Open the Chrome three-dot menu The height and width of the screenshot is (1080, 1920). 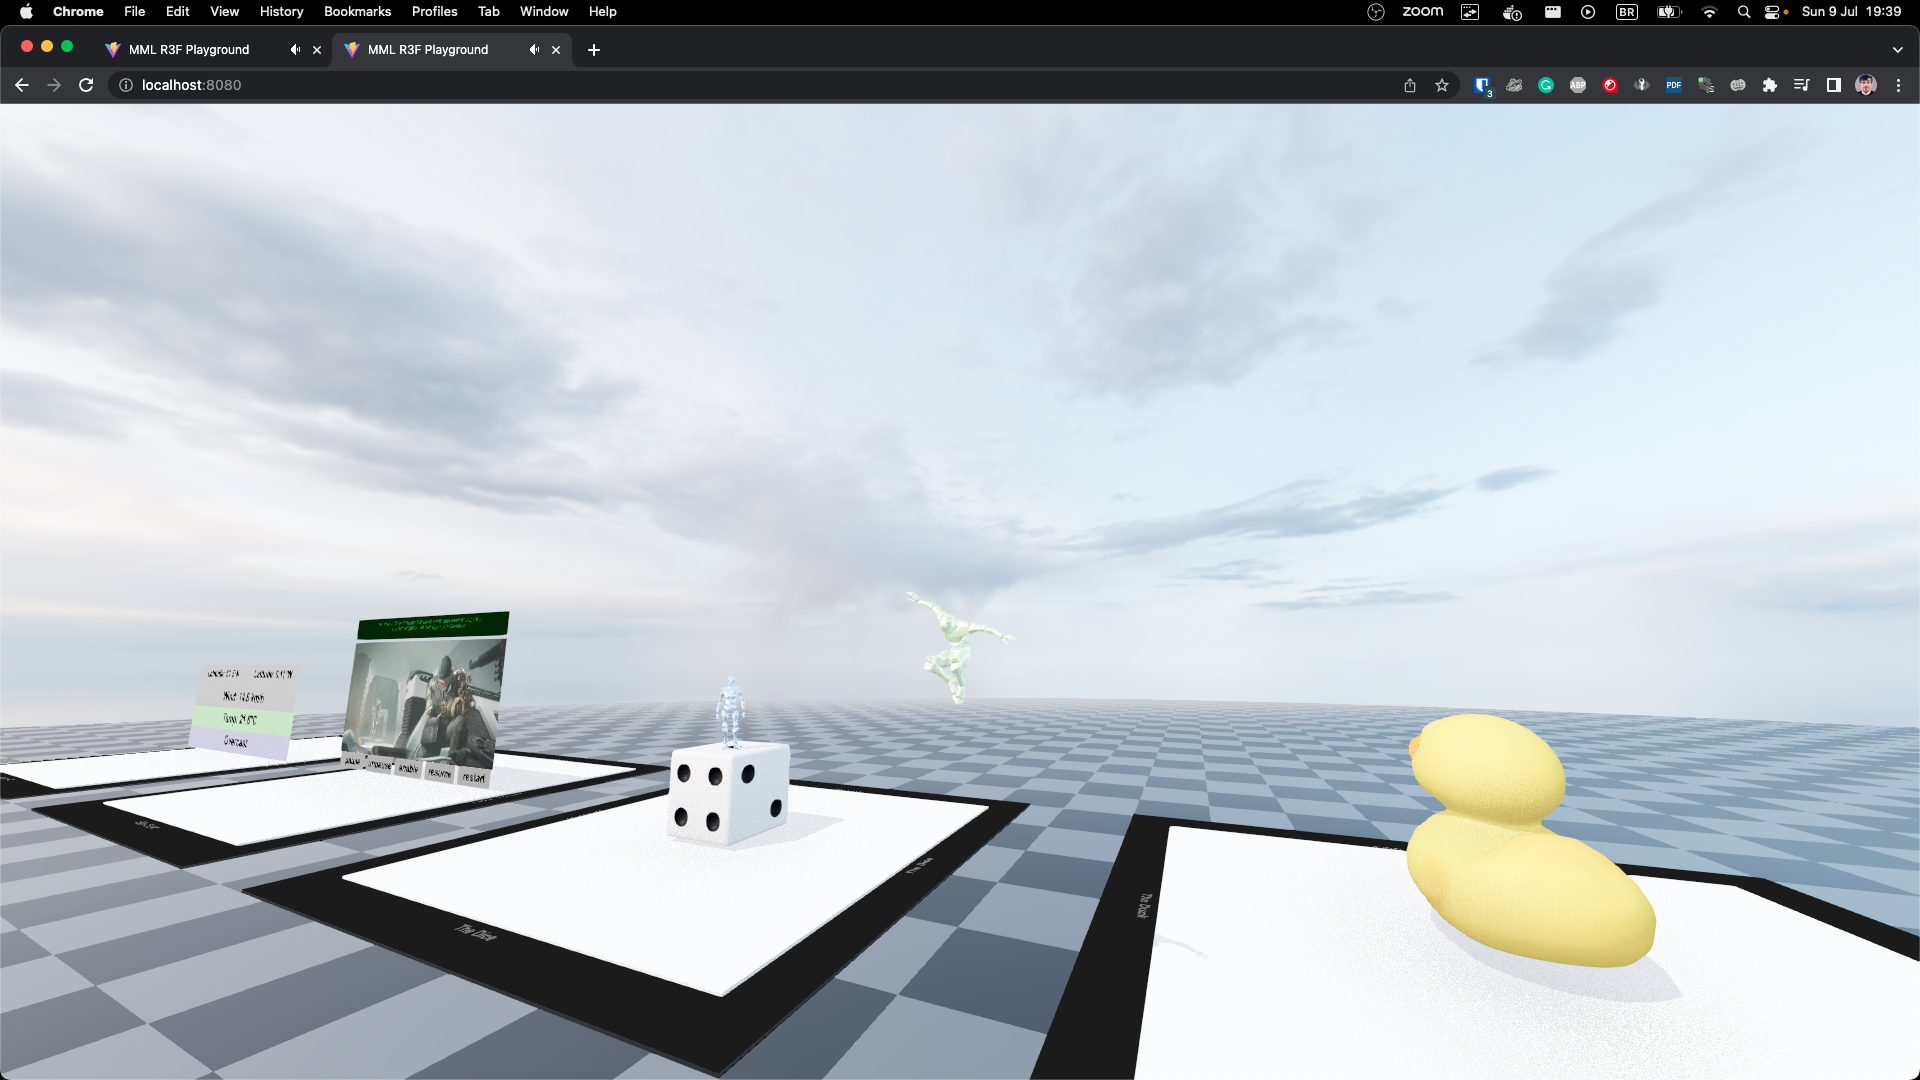[1899, 85]
